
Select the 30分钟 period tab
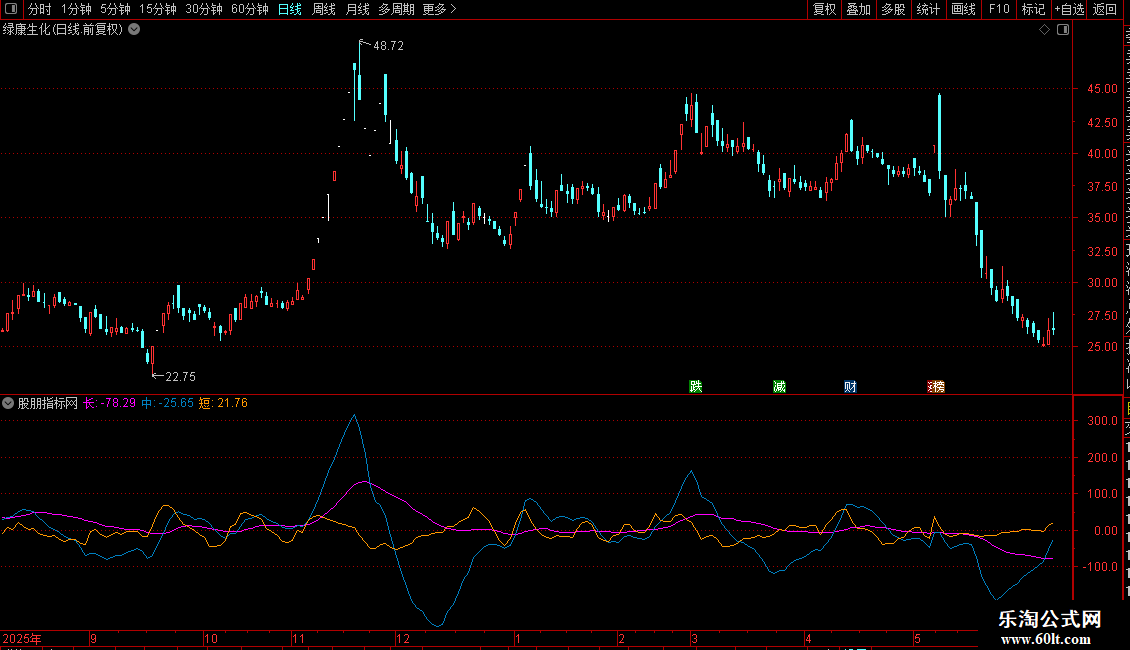point(203,9)
